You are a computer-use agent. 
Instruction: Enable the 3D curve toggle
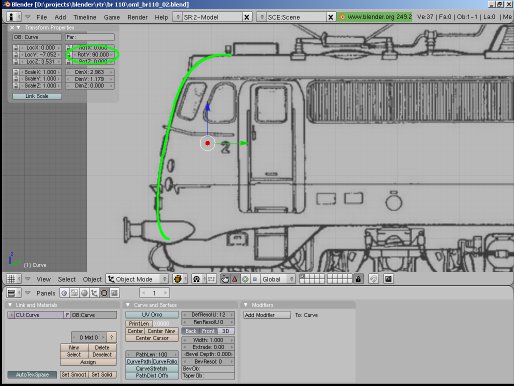[x=226, y=331]
